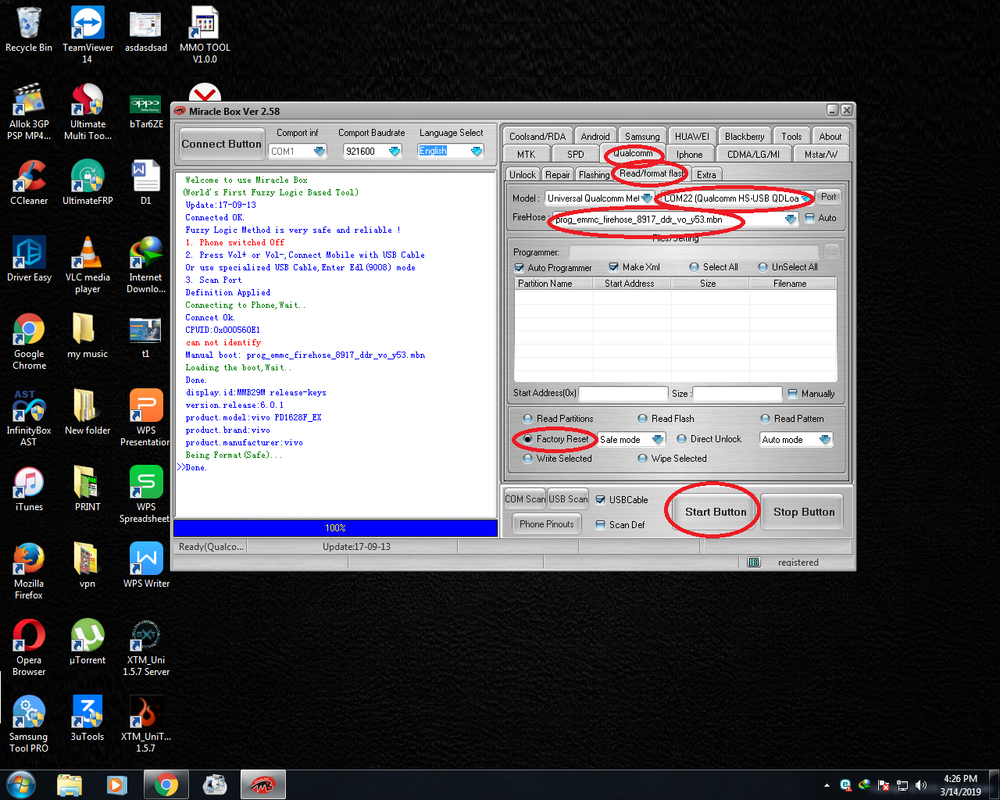The image size is (1000, 800).
Task: Open the my music folder
Action: [87, 336]
